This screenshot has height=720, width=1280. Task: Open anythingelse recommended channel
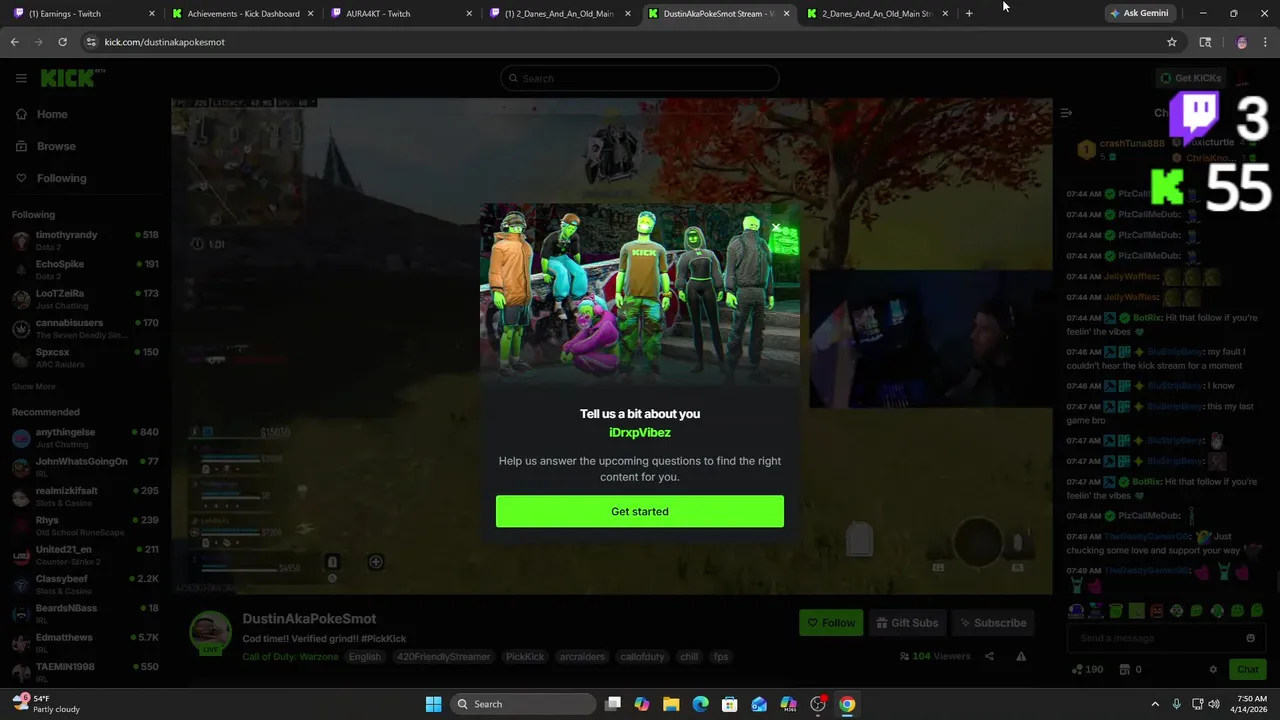click(x=85, y=438)
